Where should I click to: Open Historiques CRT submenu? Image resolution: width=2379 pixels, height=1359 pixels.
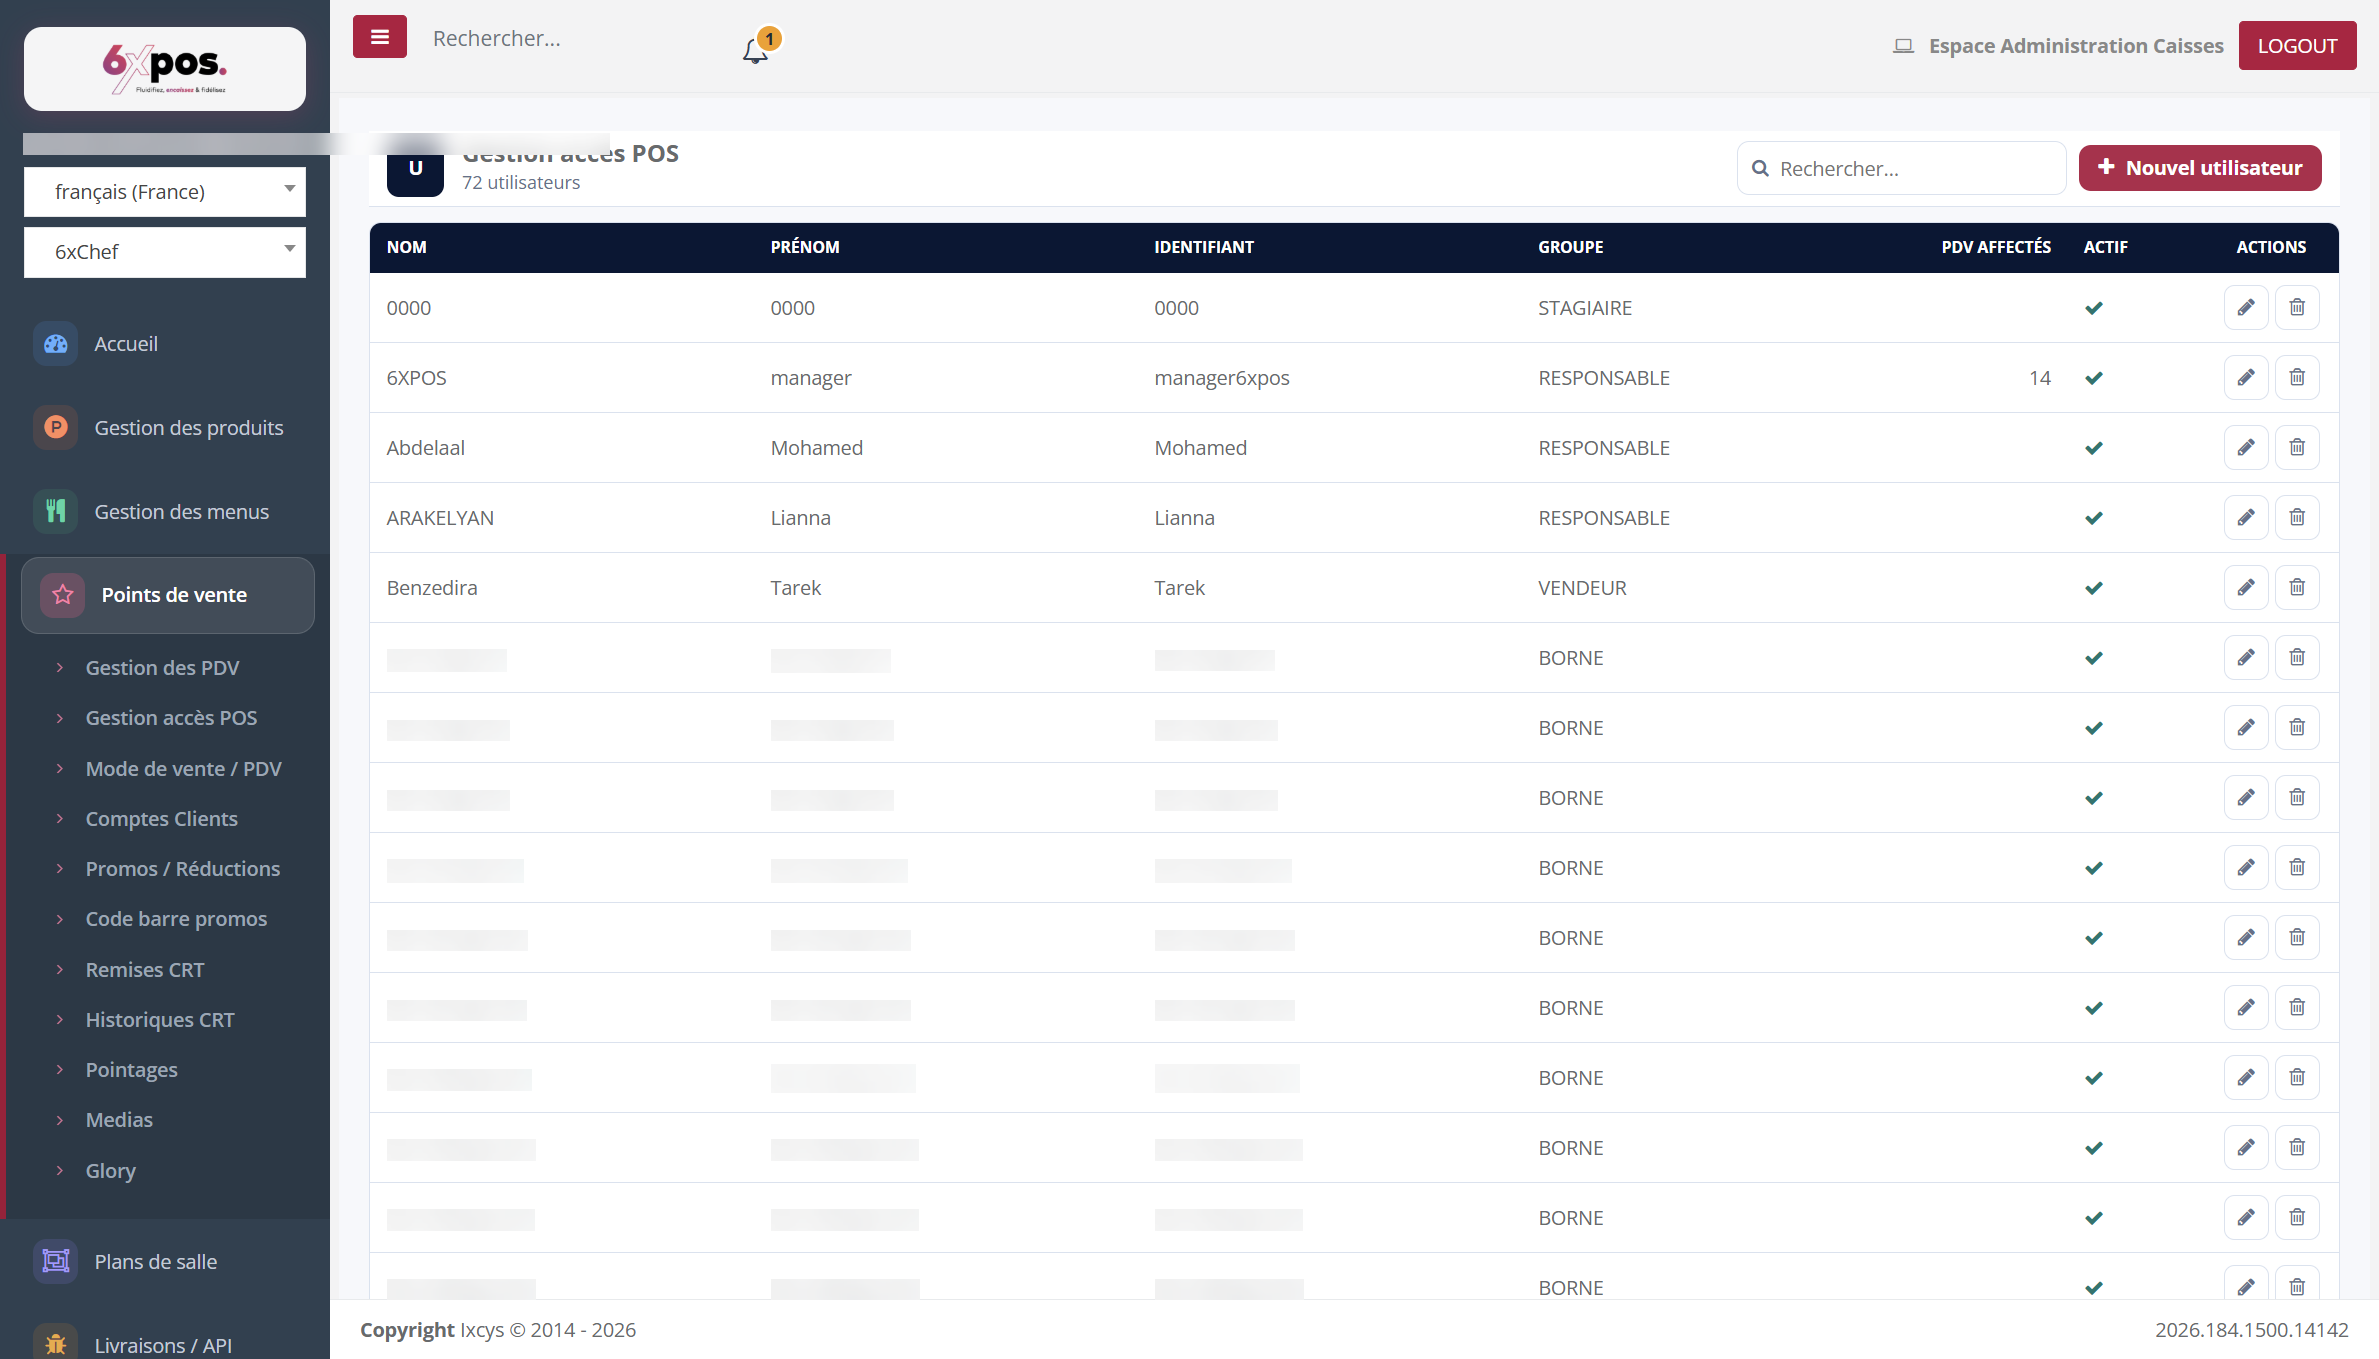[160, 1020]
